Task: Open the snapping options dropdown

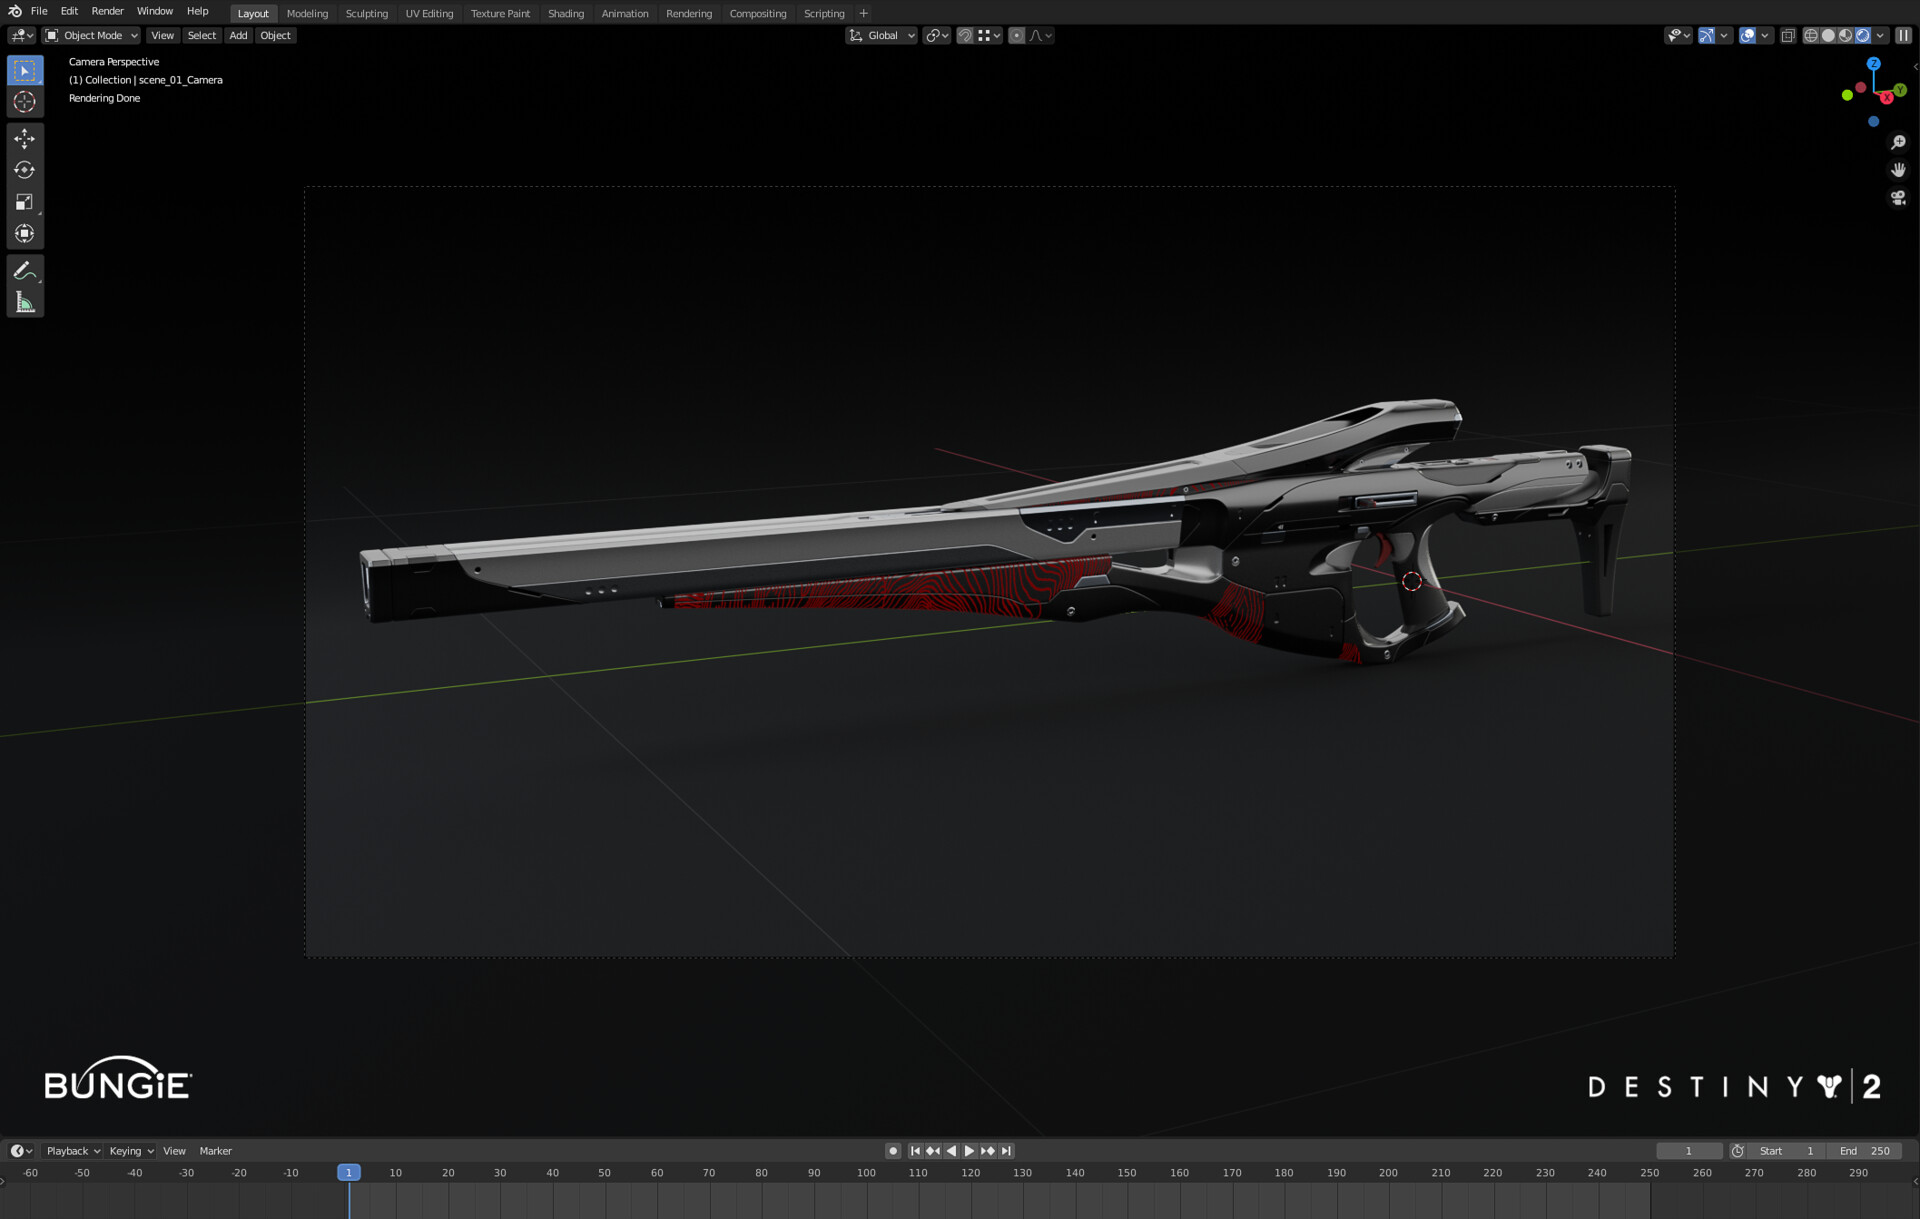Action: click(x=990, y=36)
